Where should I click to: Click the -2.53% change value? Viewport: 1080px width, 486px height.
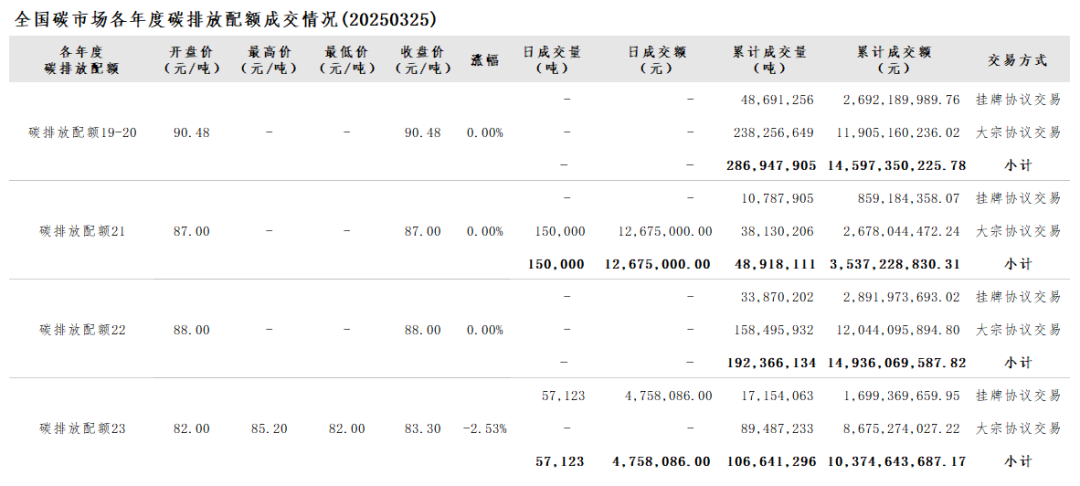click(484, 429)
